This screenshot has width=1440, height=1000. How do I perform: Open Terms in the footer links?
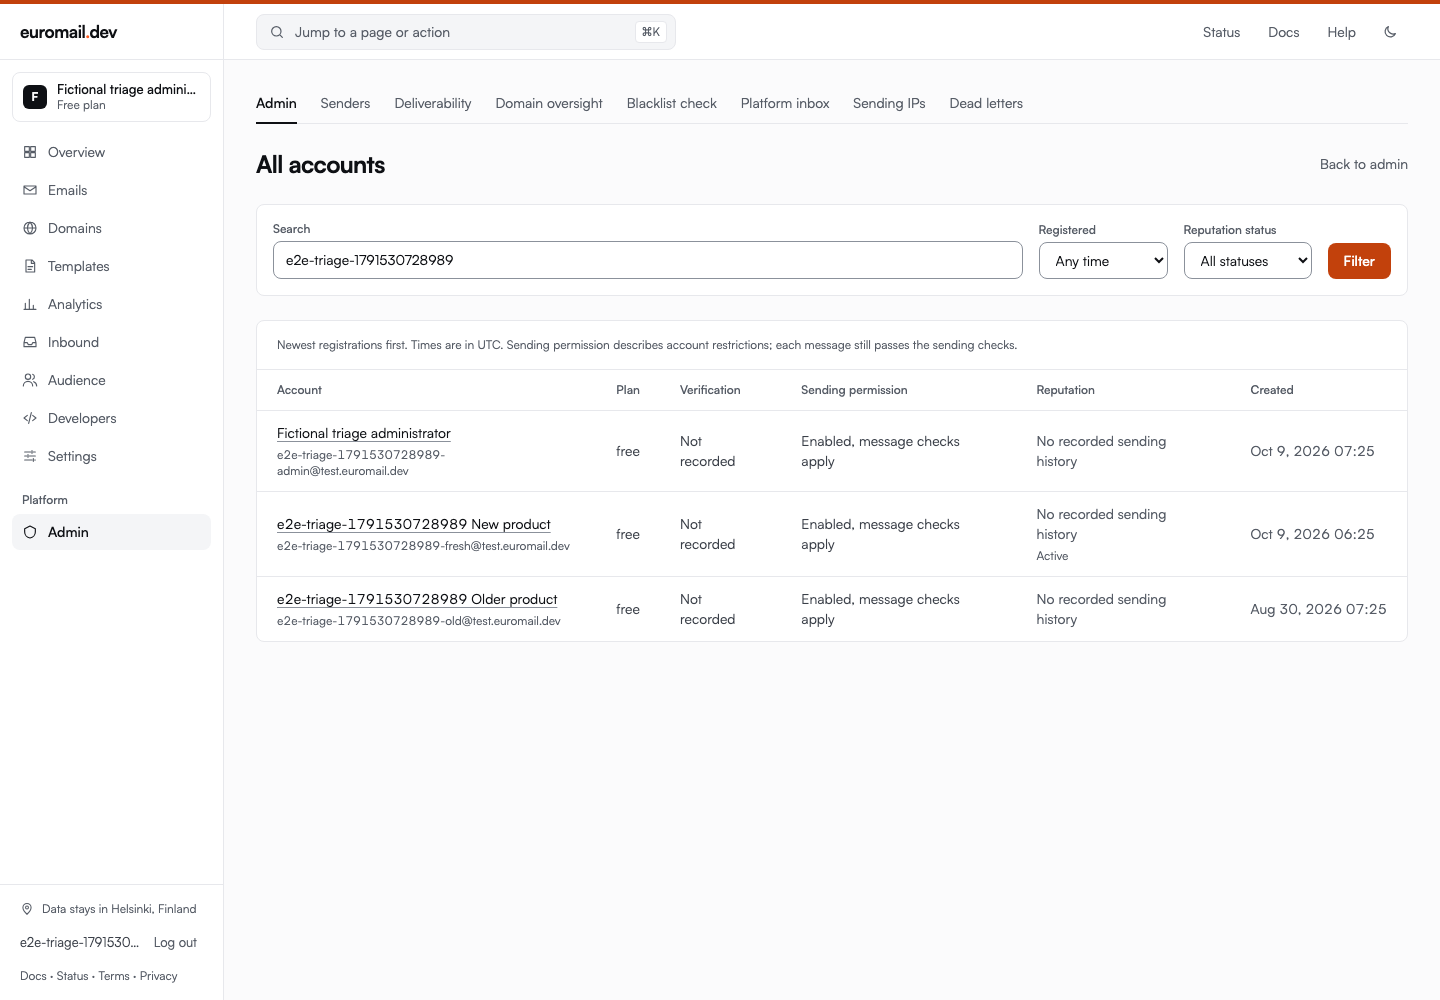[x=114, y=976]
